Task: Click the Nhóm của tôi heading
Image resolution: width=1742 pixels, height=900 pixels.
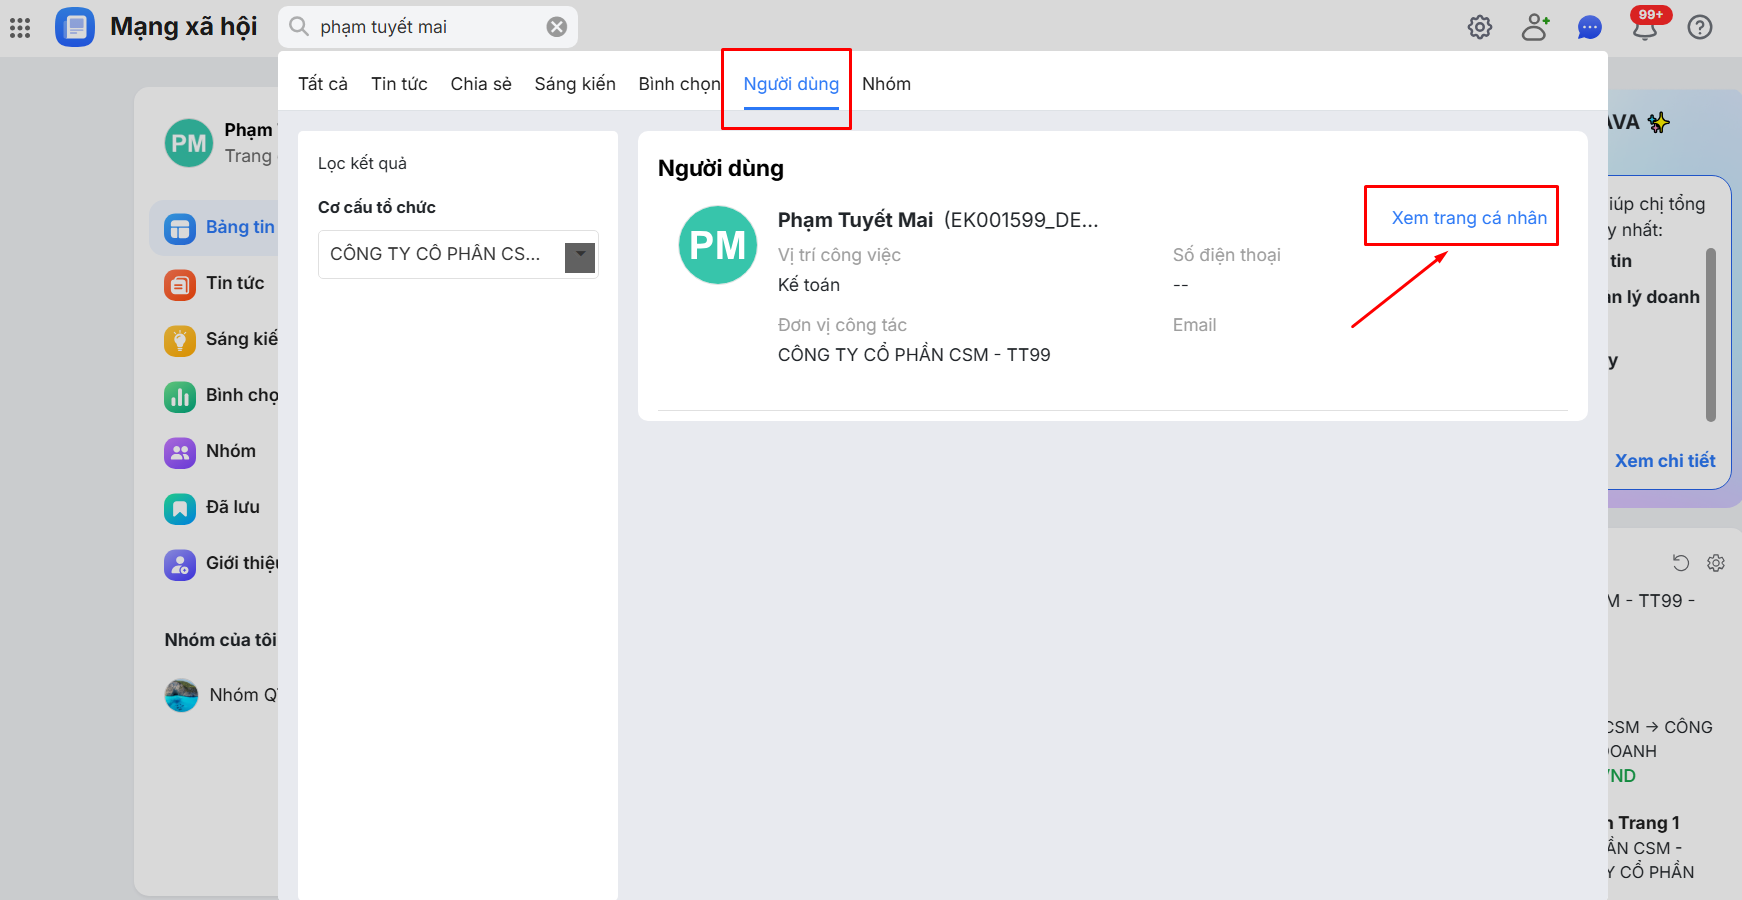Action: pos(221,640)
